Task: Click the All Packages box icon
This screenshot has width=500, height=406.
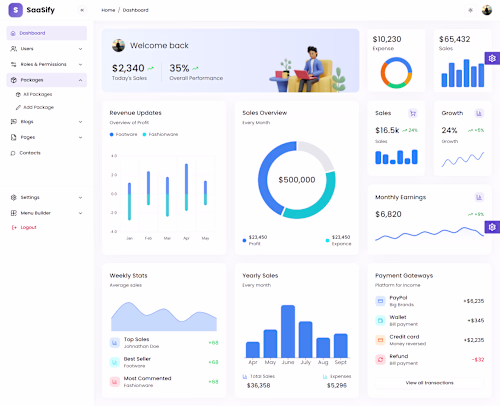Action: [x=18, y=94]
